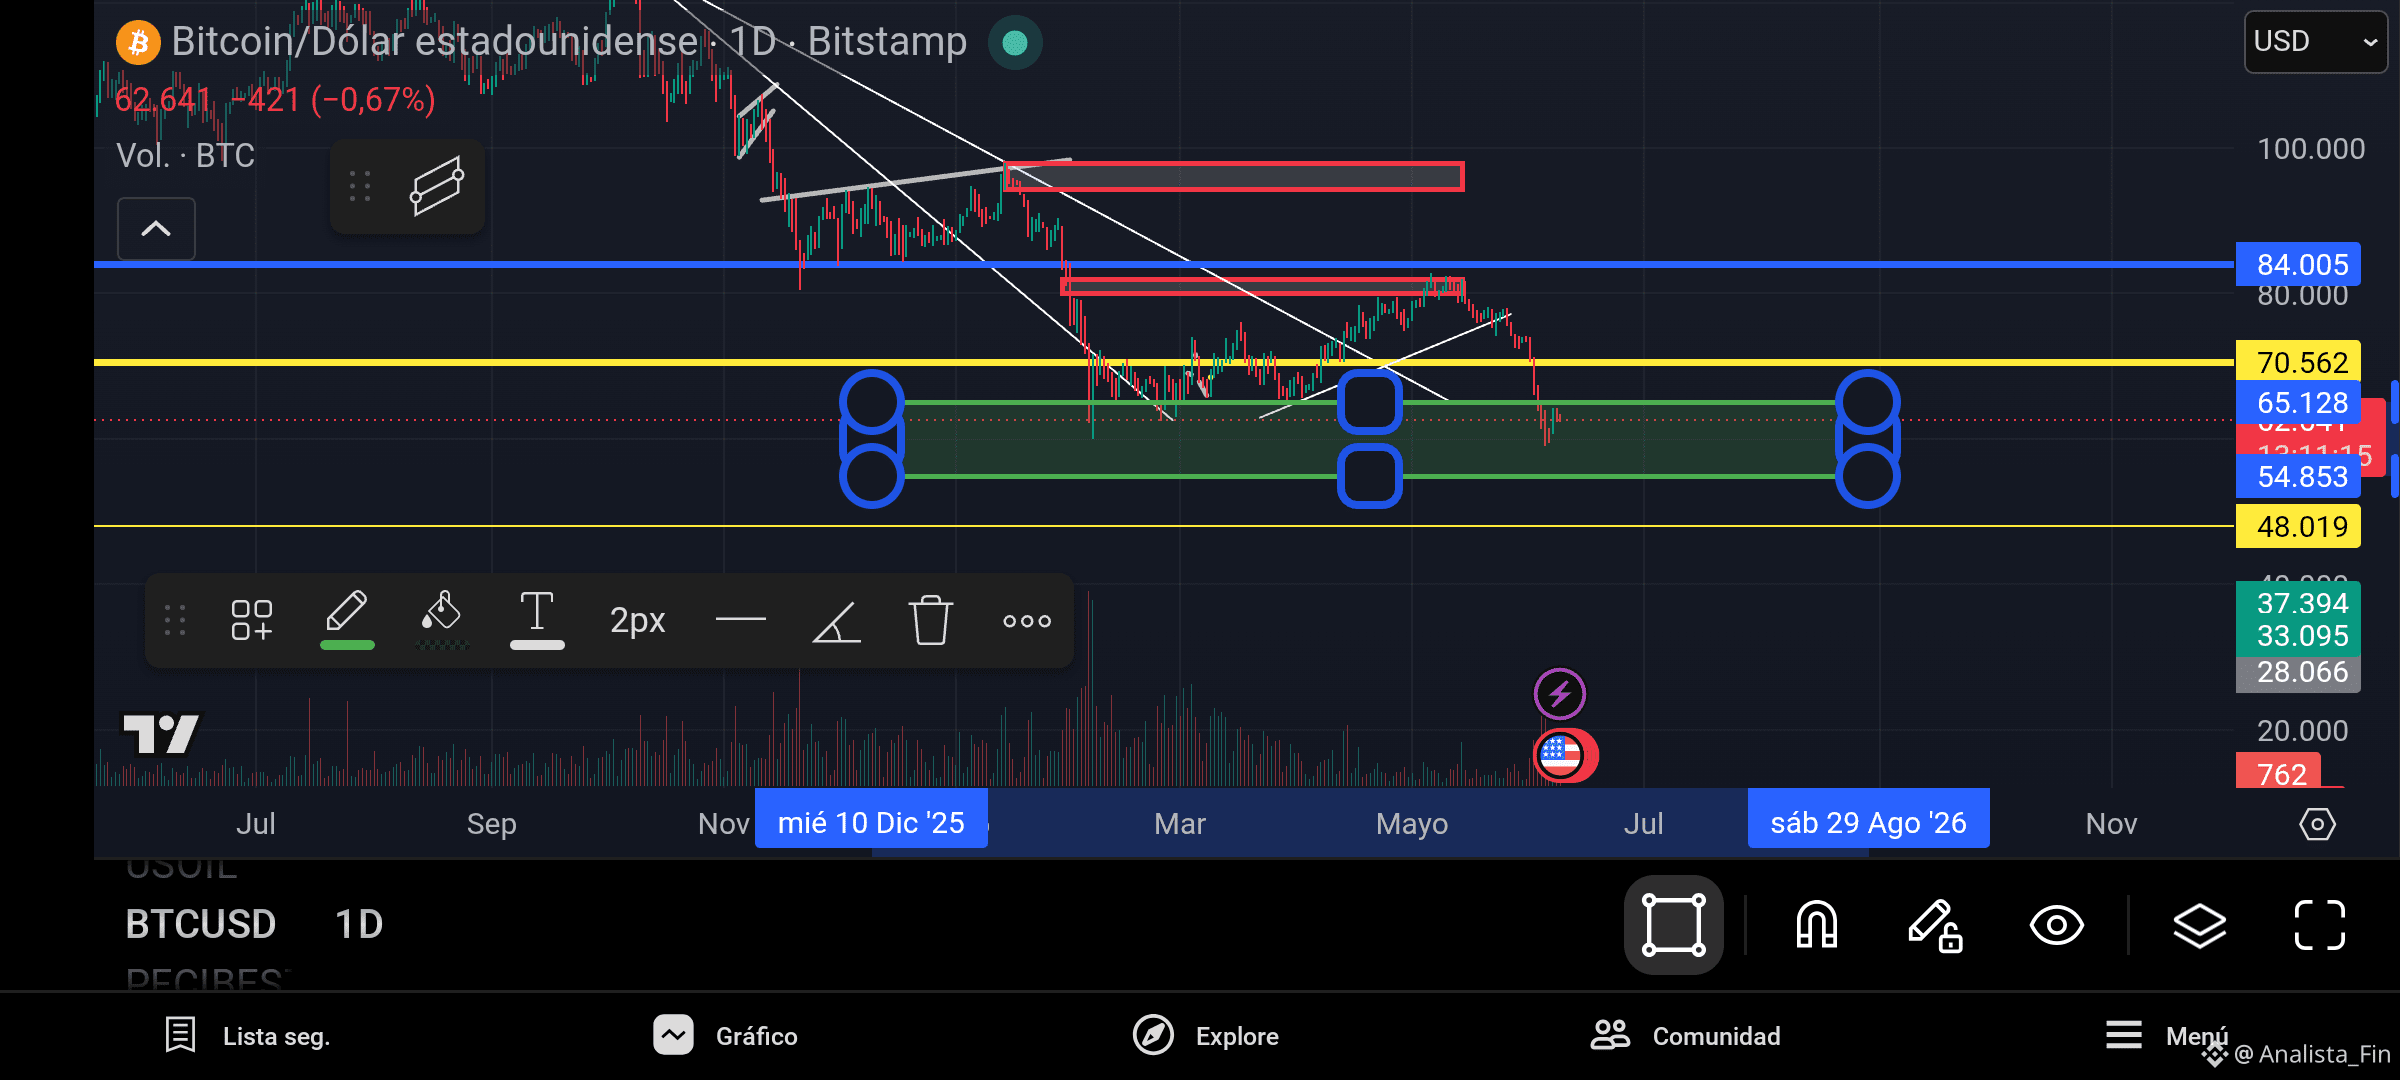Tap the Bitcoin symbol logo icon

(138, 43)
